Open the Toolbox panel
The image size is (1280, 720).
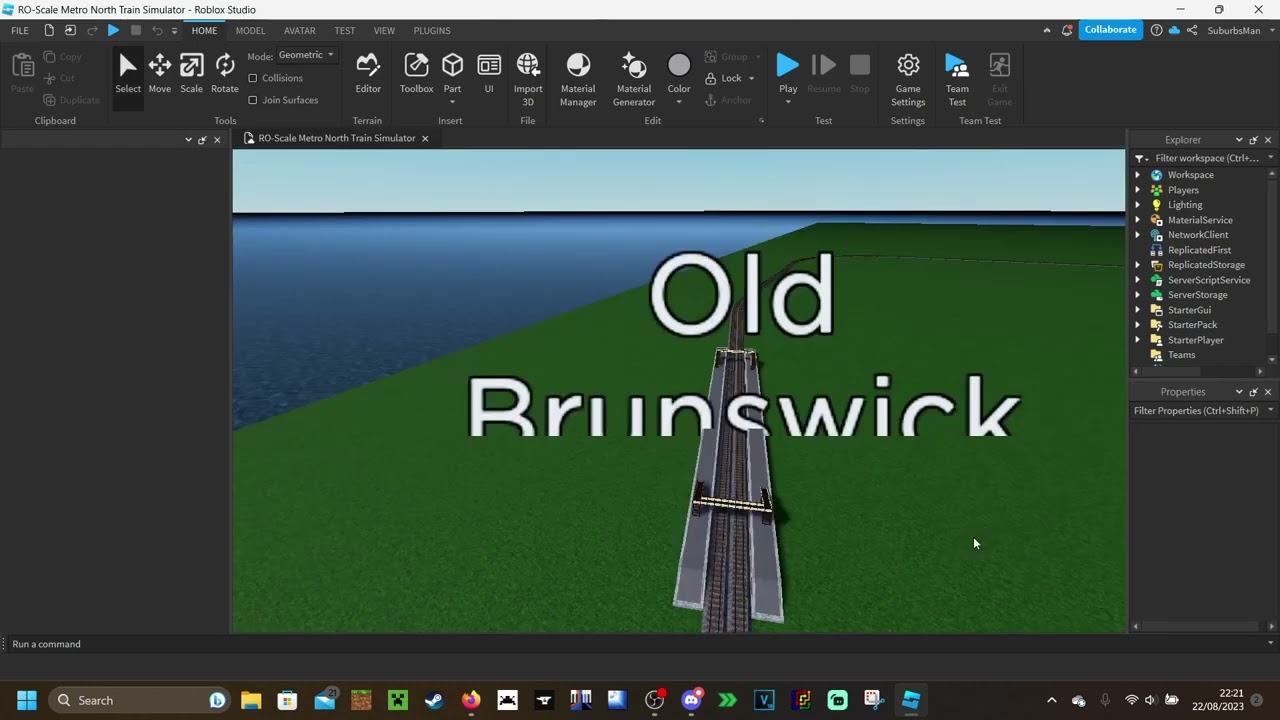click(416, 75)
